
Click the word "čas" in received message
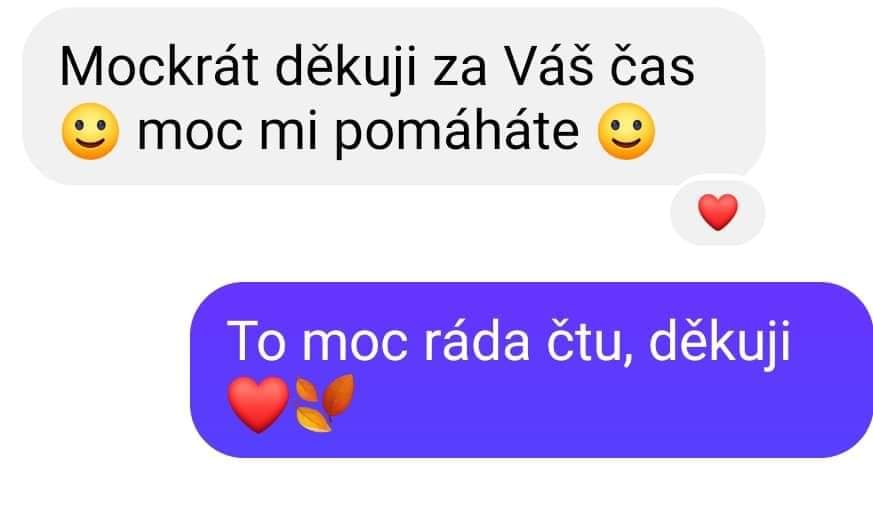point(652,67)
